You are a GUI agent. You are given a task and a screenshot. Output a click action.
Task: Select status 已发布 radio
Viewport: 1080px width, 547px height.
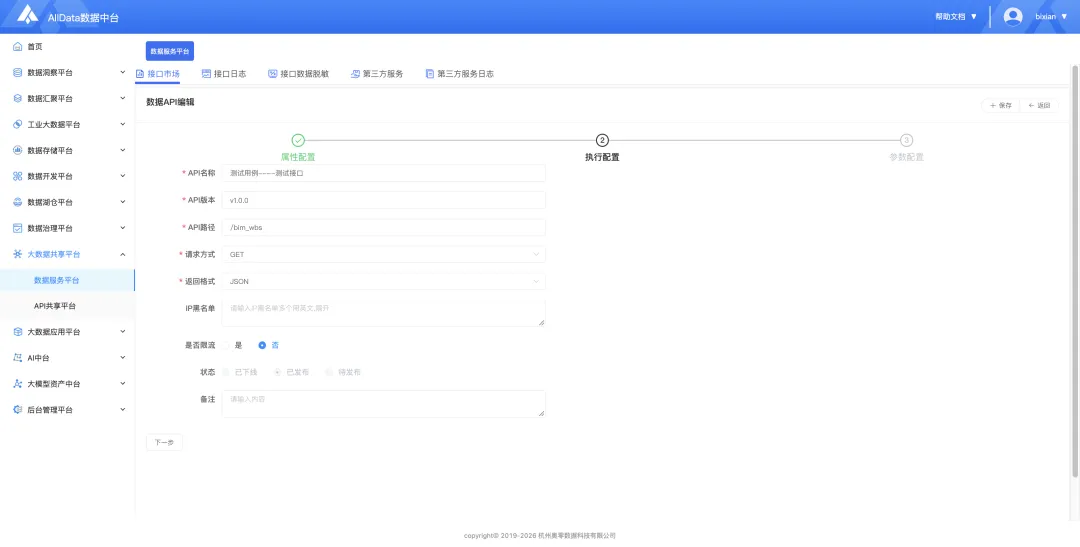click(x=278, y=372)
